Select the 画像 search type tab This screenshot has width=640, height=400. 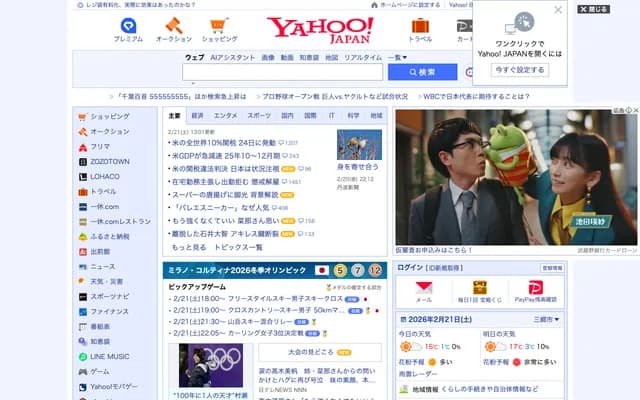267,58
